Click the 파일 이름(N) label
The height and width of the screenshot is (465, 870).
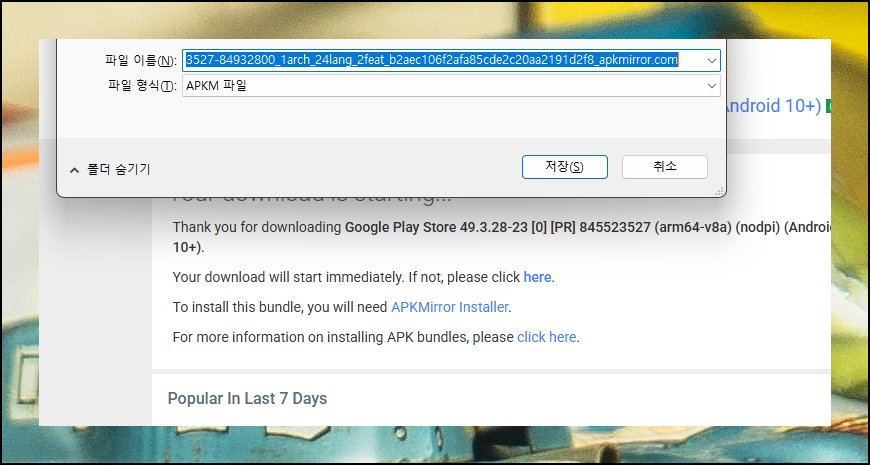141,60
